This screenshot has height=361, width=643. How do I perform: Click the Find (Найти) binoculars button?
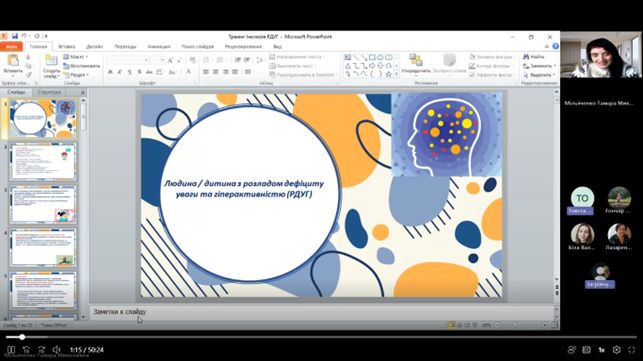pos(534,57)
